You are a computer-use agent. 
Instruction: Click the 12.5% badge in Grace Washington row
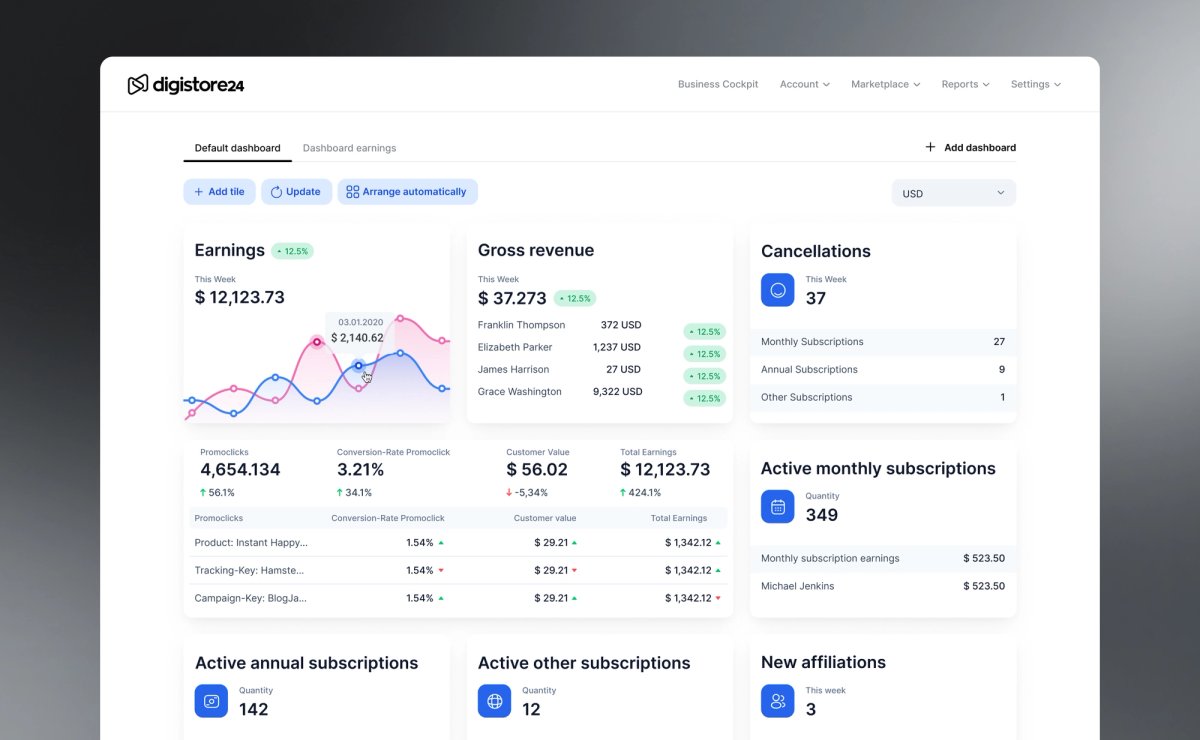(704, 398)
